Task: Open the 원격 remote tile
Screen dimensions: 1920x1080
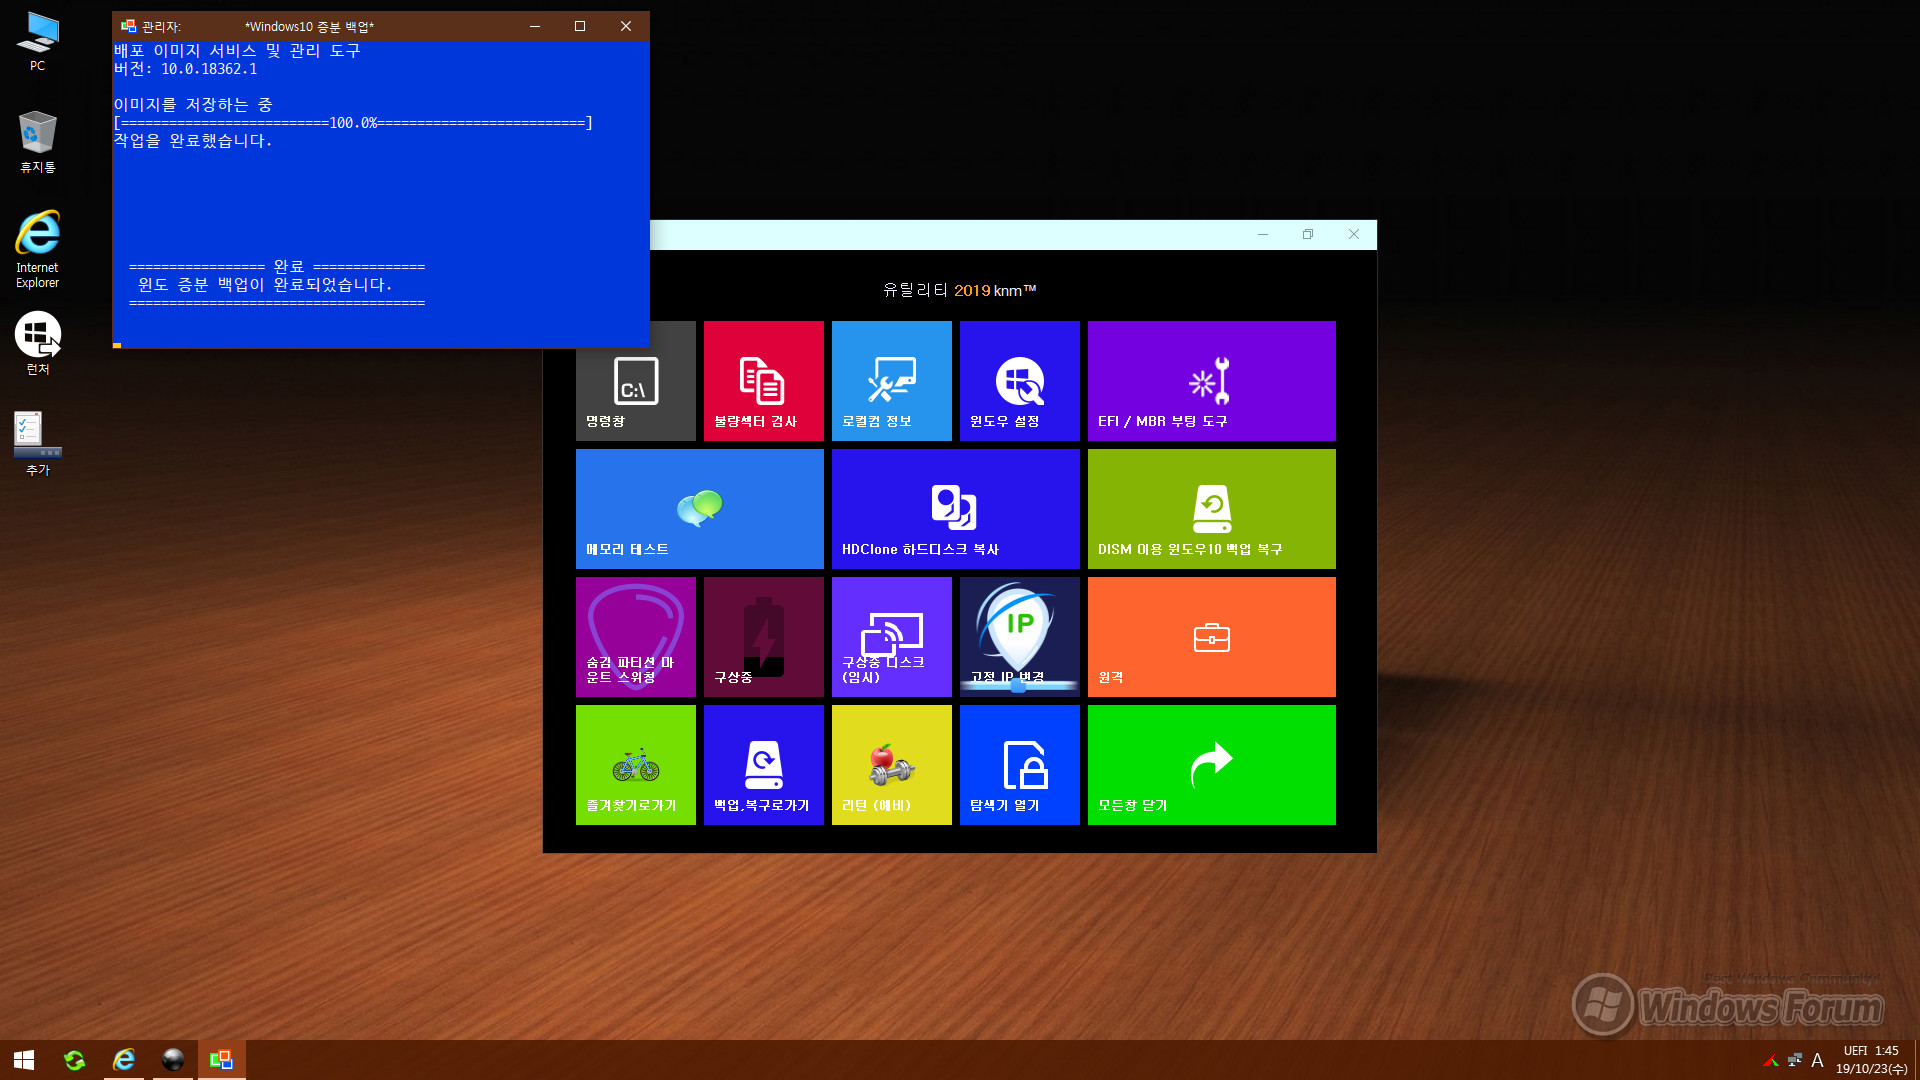Action: click(x=1211, y=637)
